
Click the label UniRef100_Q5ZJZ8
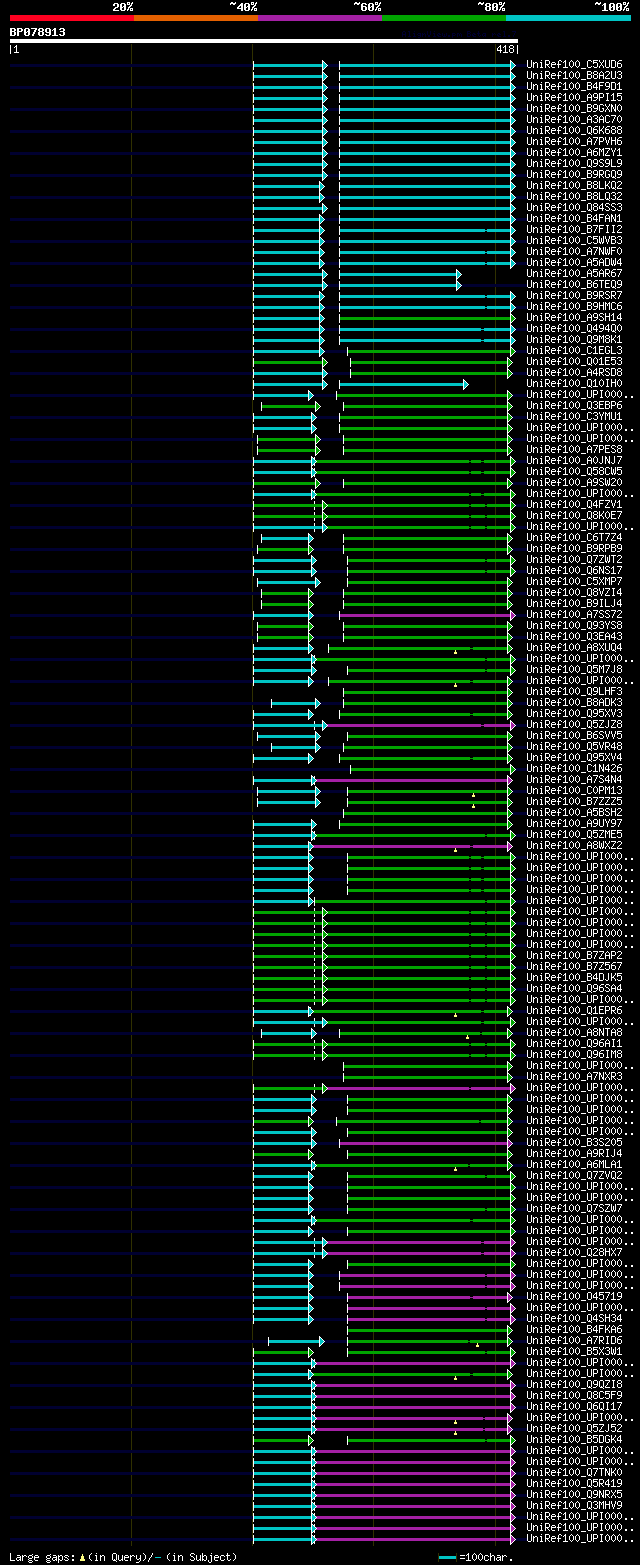(x=574, y=724)
